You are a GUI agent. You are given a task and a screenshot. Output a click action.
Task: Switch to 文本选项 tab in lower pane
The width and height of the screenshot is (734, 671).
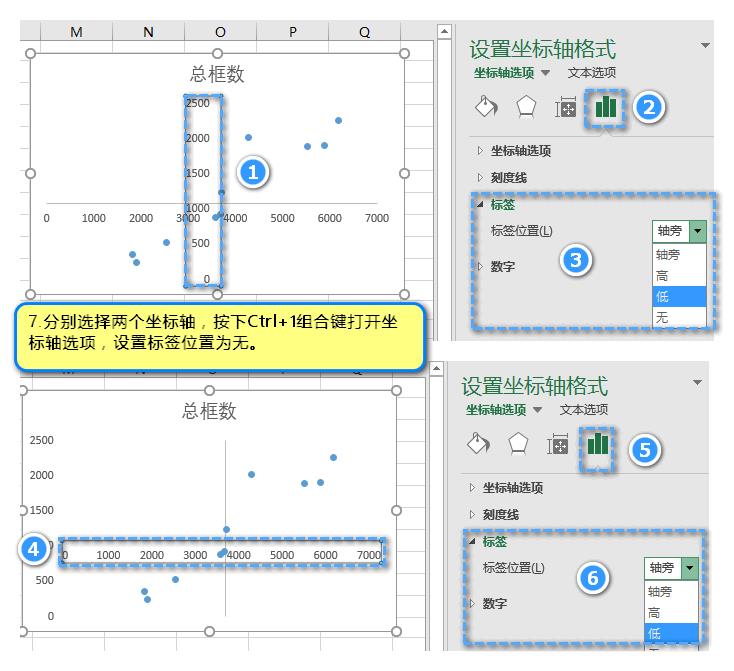click(x=583, y=409)
